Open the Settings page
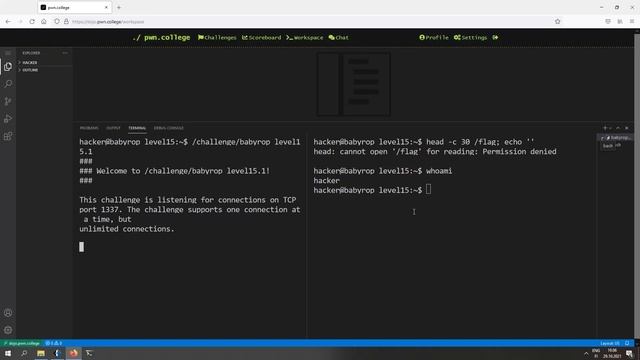The height and width of the screenshot is (360, 640). 470,38
